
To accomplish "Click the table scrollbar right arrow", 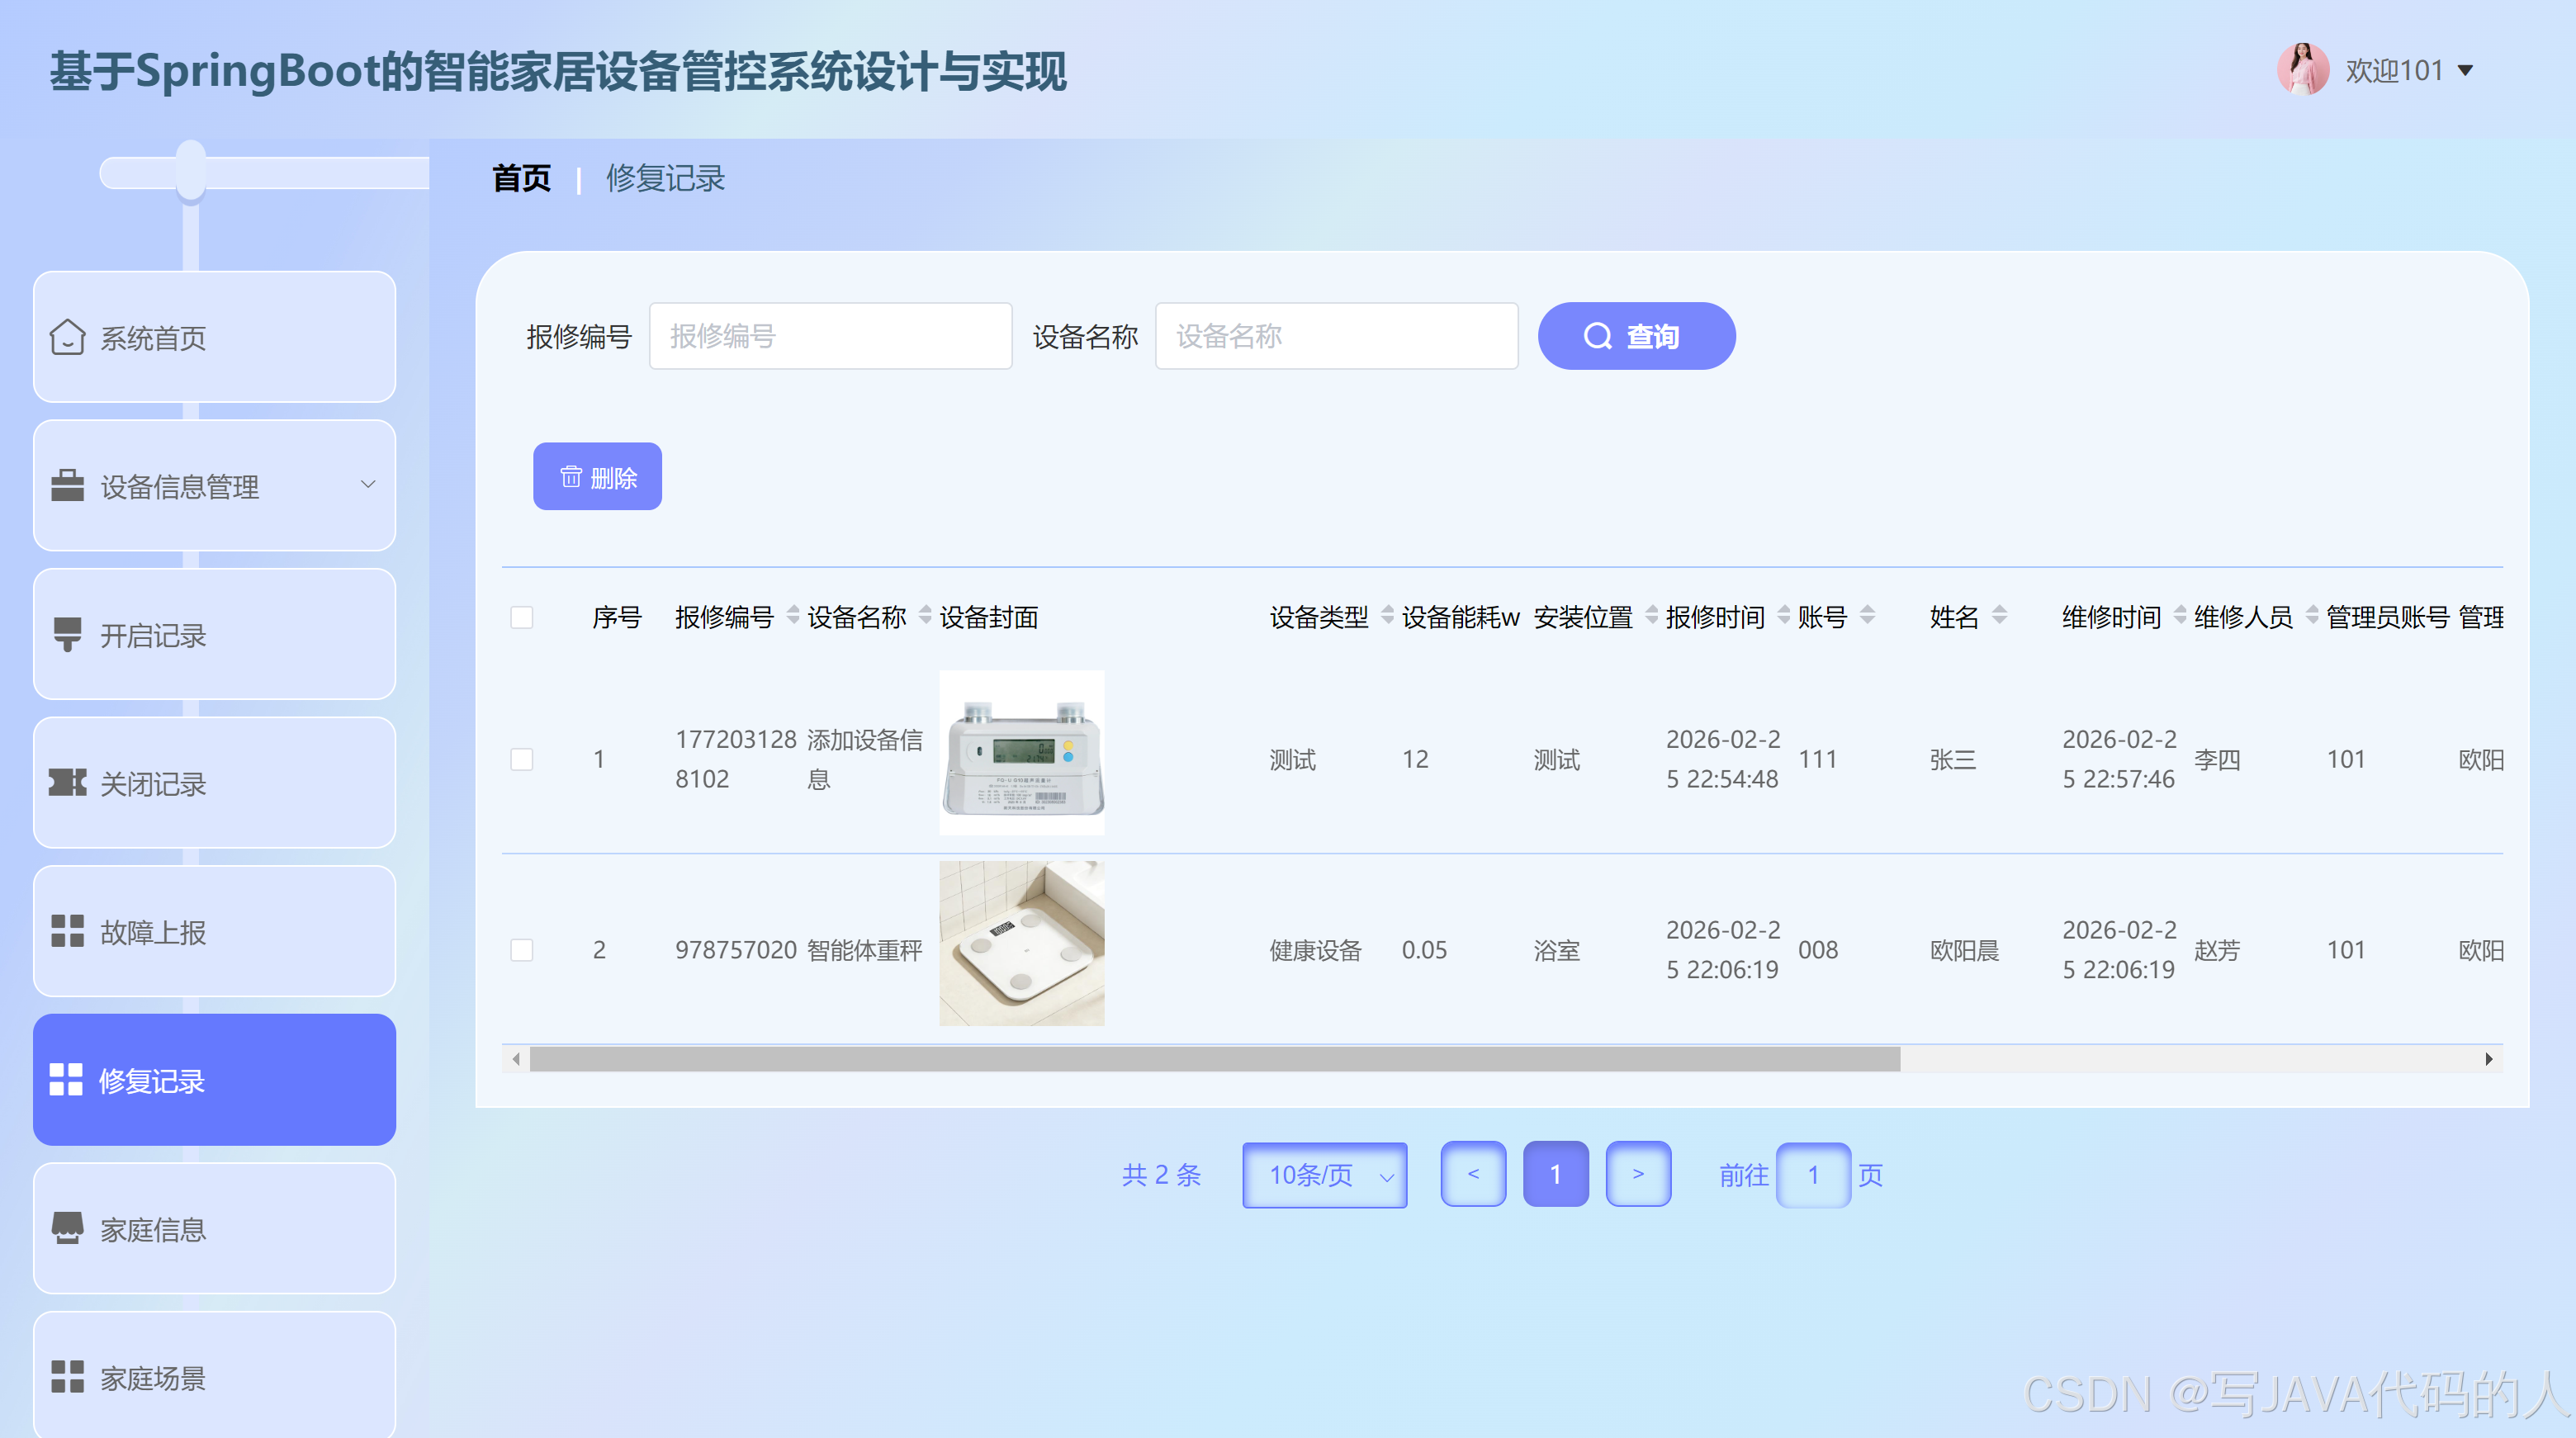I will (x=2489, y=1059).
